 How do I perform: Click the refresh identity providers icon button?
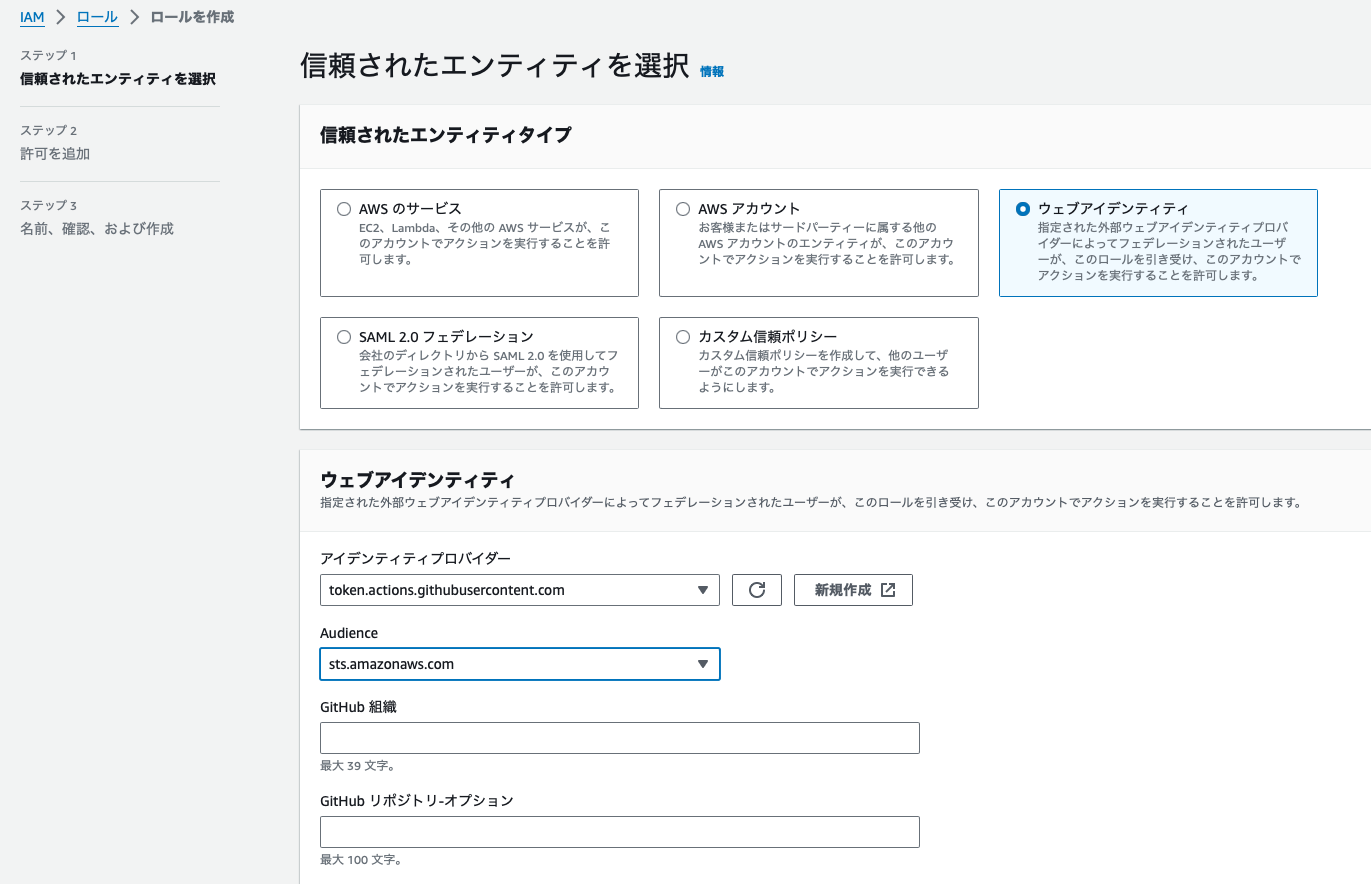[x=757, y=590]
